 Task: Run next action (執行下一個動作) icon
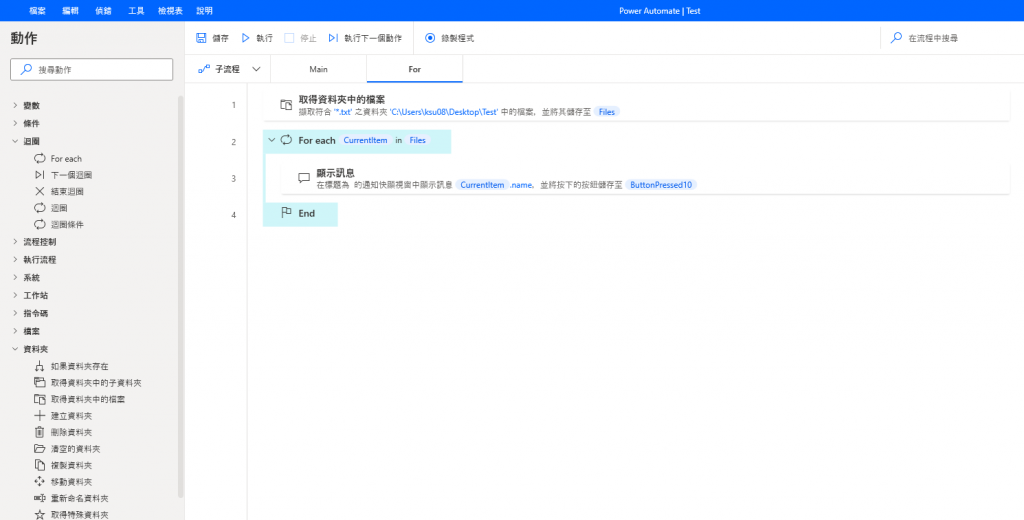click(x=334, y=38)
